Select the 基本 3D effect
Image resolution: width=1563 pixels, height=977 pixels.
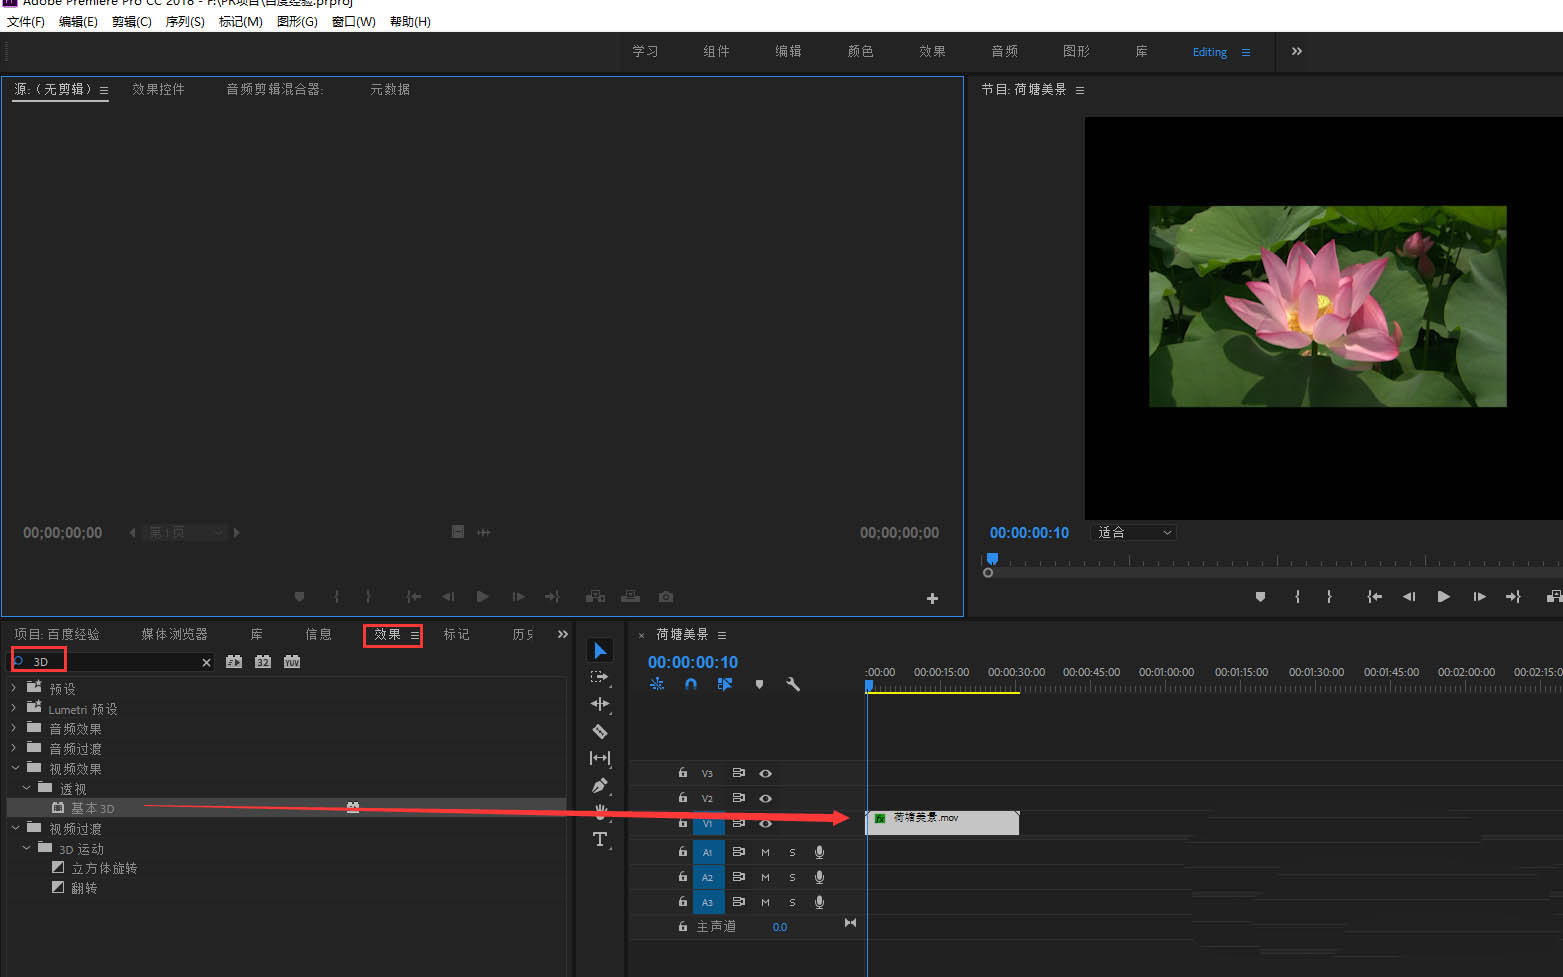93,808
